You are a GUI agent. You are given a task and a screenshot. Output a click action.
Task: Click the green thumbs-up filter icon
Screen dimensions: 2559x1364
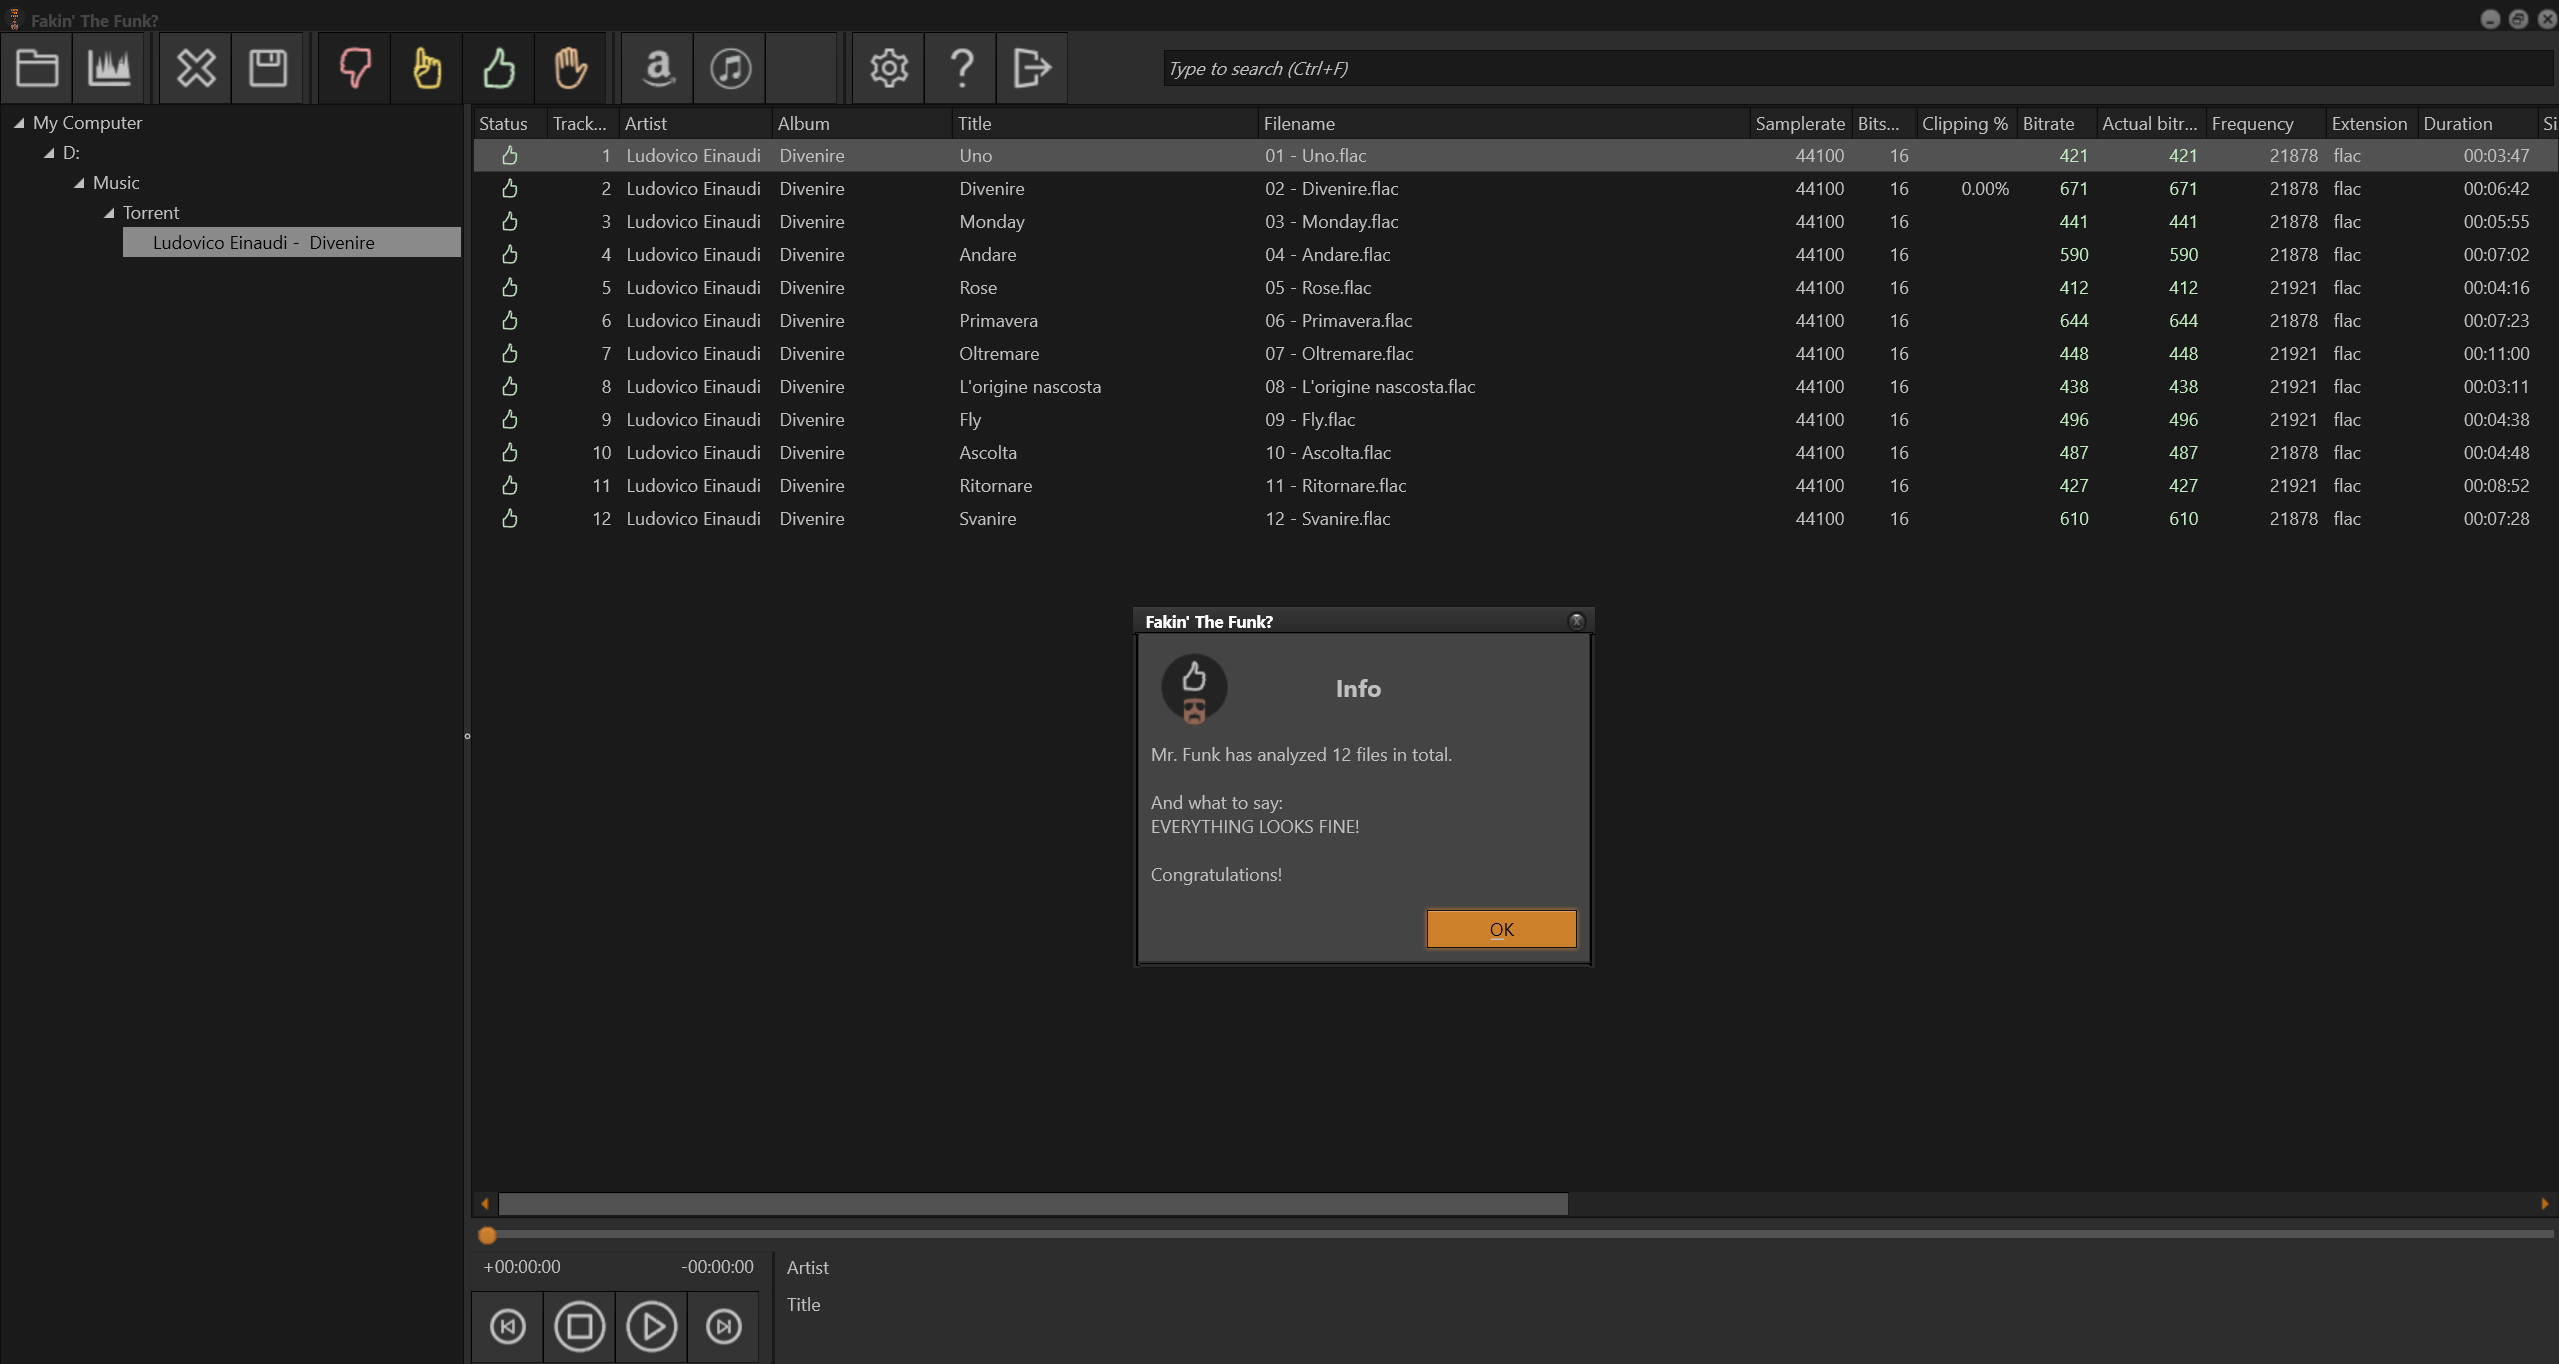pos(499,68)
